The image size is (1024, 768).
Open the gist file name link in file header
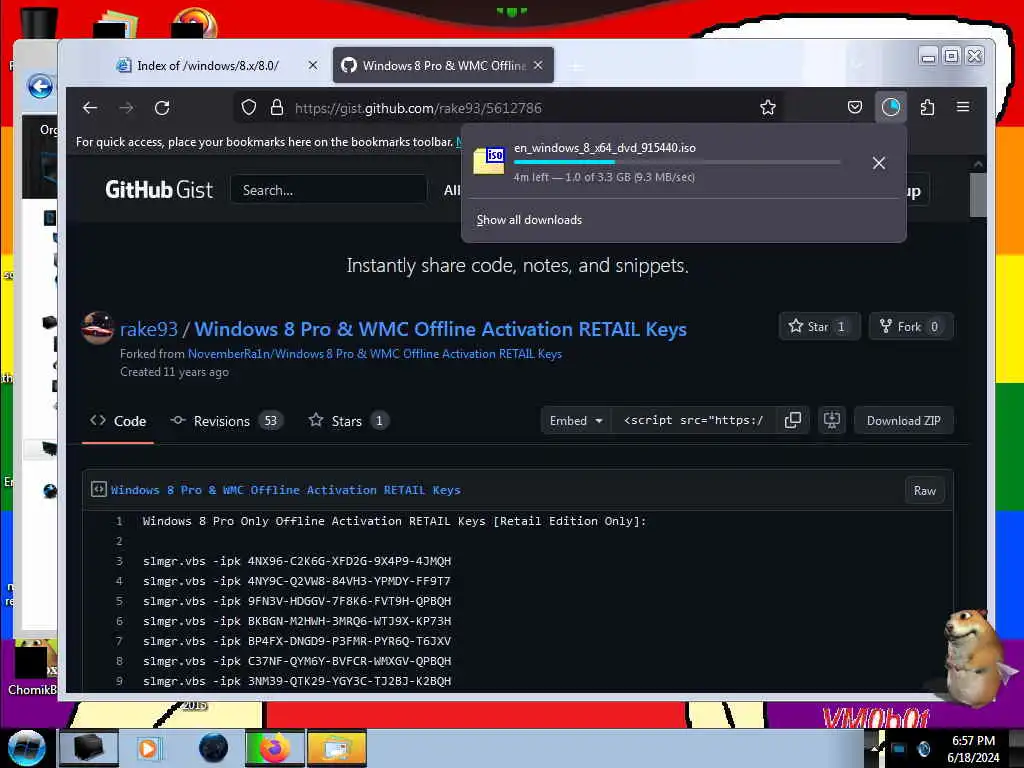click(285, 490)
